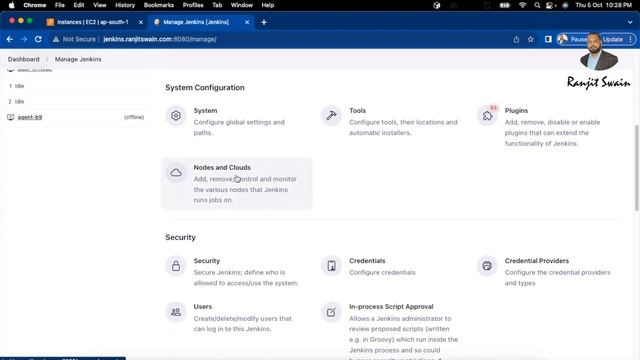The image size is (640, 360).
Task: Open the History menu
Action: tap(125, 5)
